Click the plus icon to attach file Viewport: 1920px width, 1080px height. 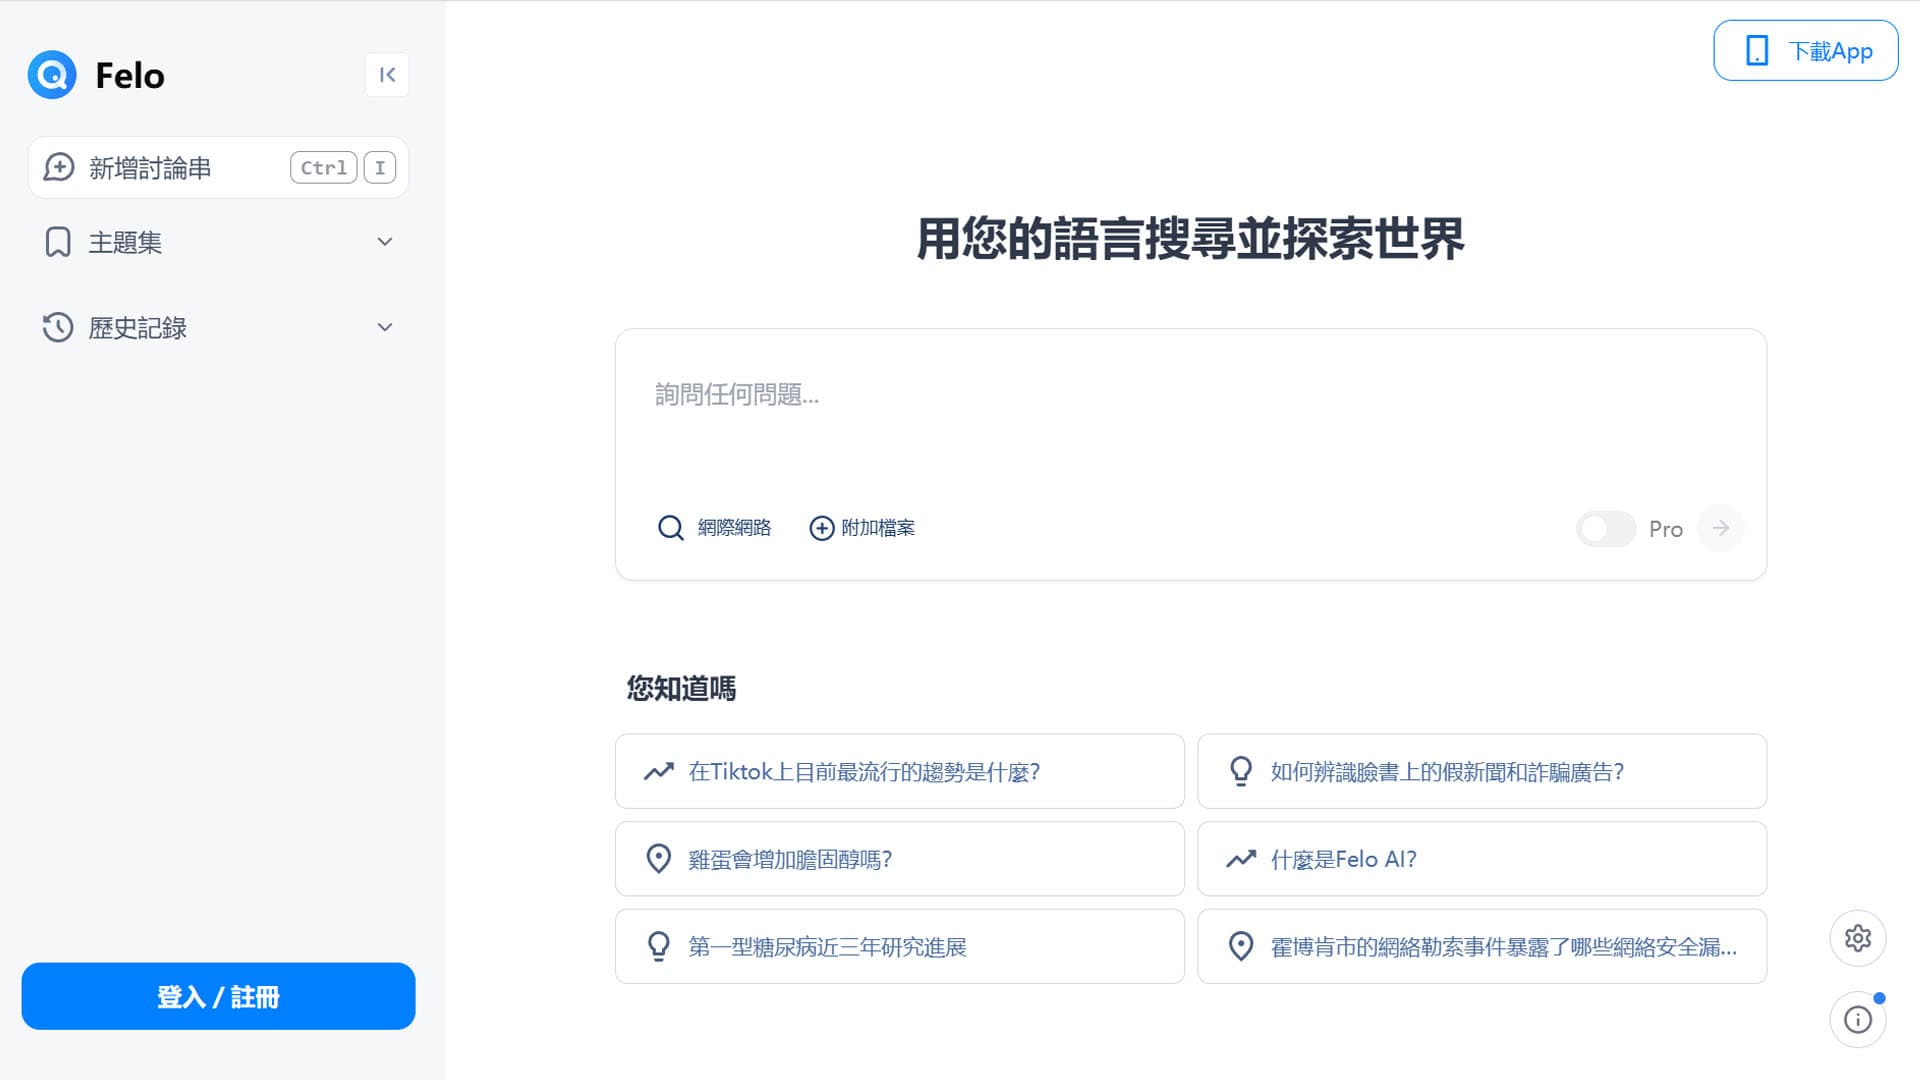pyautogui.click(x=822, y=528)
